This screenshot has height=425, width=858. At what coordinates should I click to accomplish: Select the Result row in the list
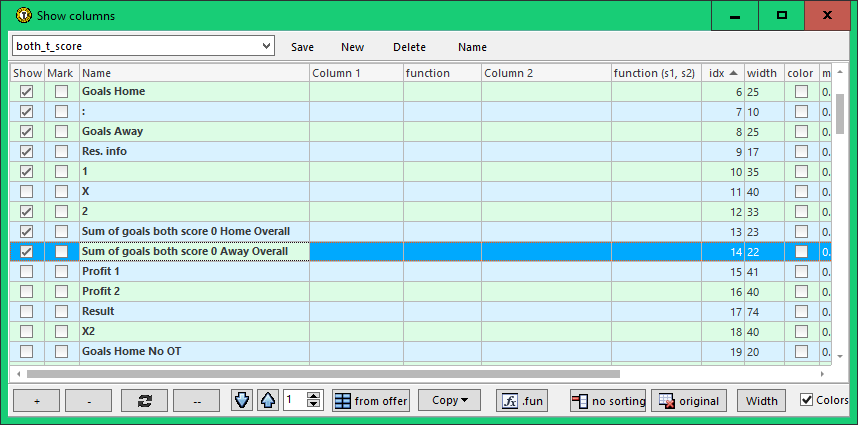190,311
